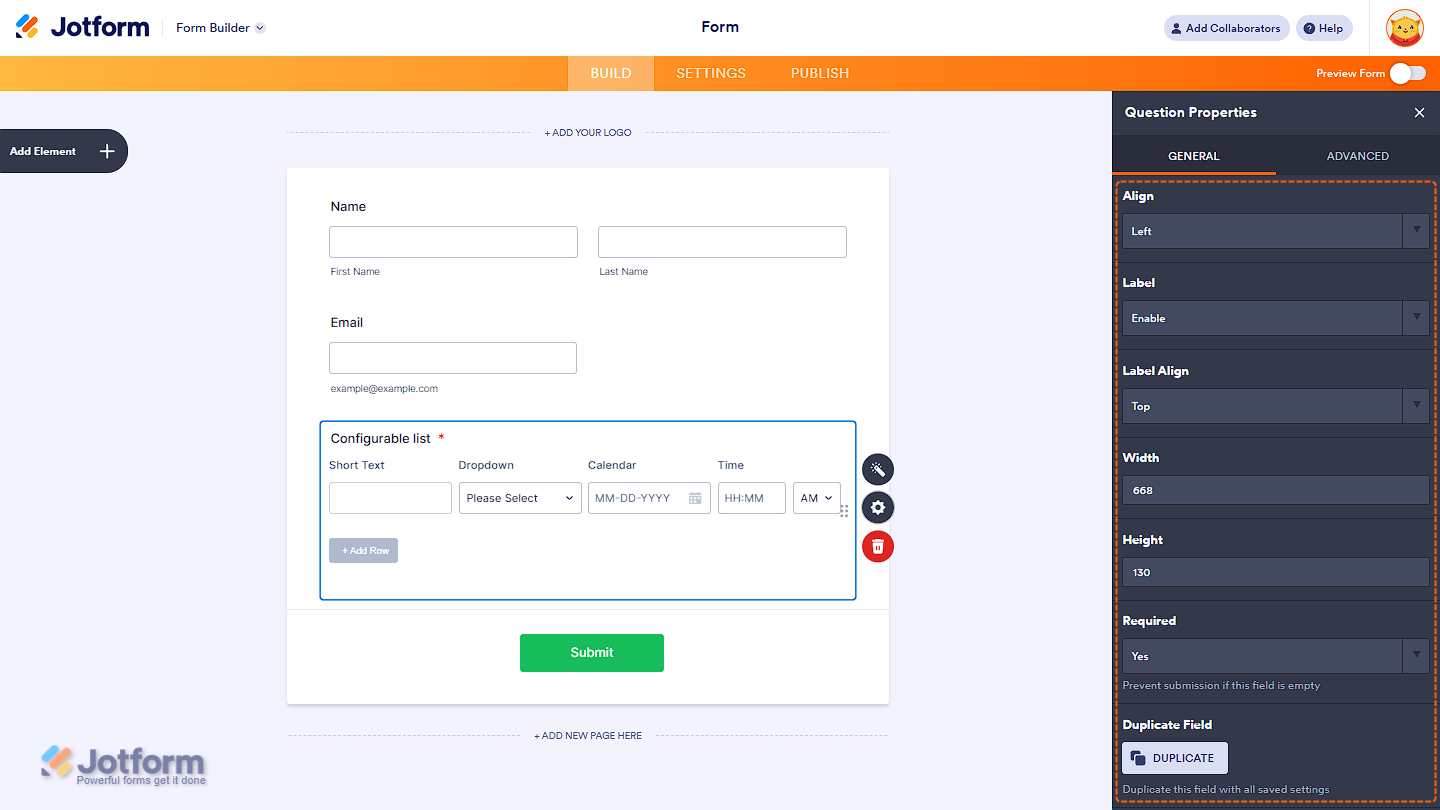This screenshot has height=810, width=1440.
Task: Click the Last Name input field
Action: click(722, 242)
